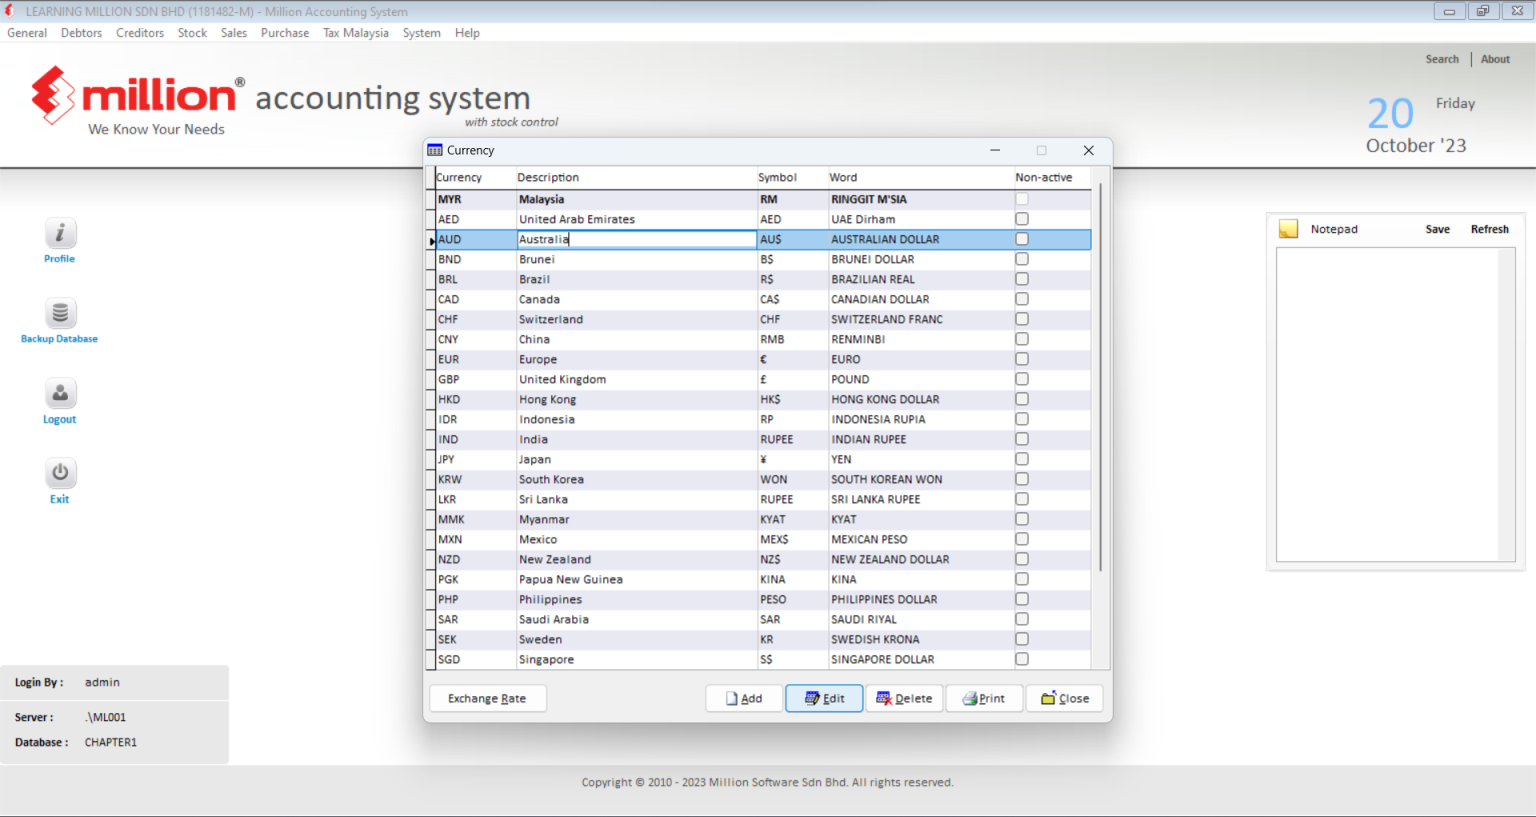Check Non-active box for EUR row
This screenshot has width=1536, height=817.
tap(1021, 359)
